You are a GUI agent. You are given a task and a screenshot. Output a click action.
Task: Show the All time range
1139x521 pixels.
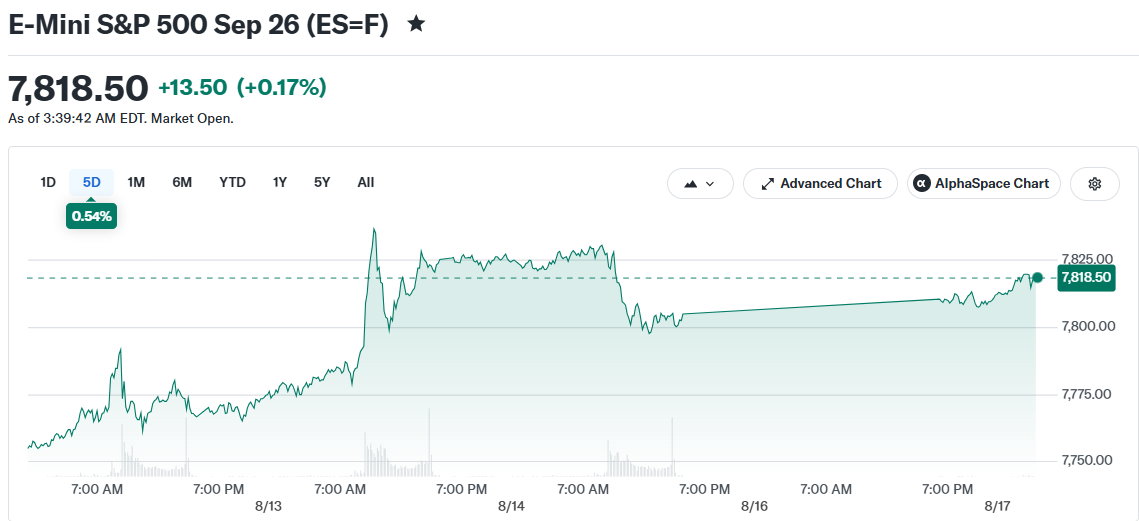point(365,182)
